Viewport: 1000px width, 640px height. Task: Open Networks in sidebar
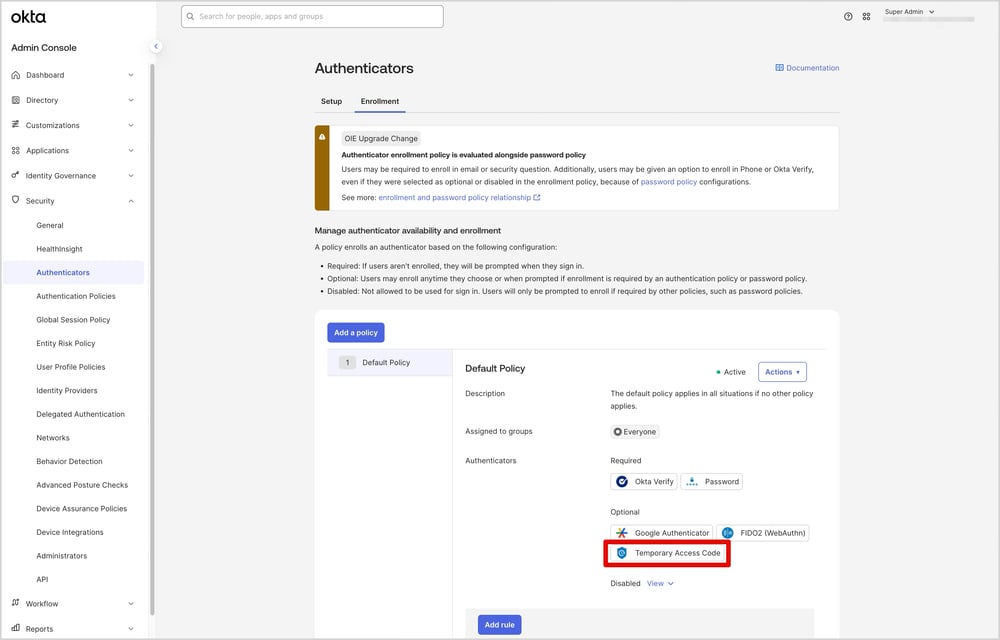click(53, 437)
